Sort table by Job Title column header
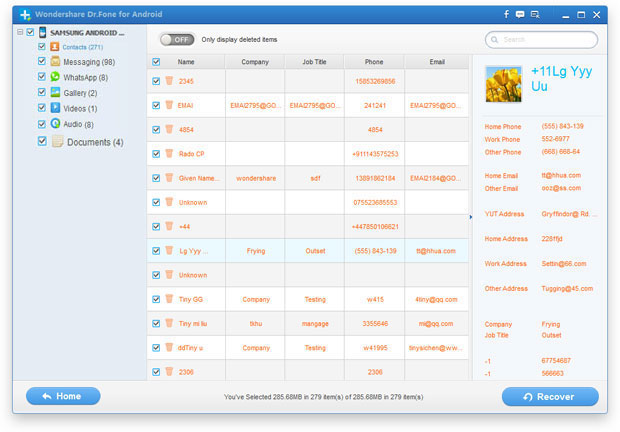The width and height of the screenshot is (620, 432). 314,62
